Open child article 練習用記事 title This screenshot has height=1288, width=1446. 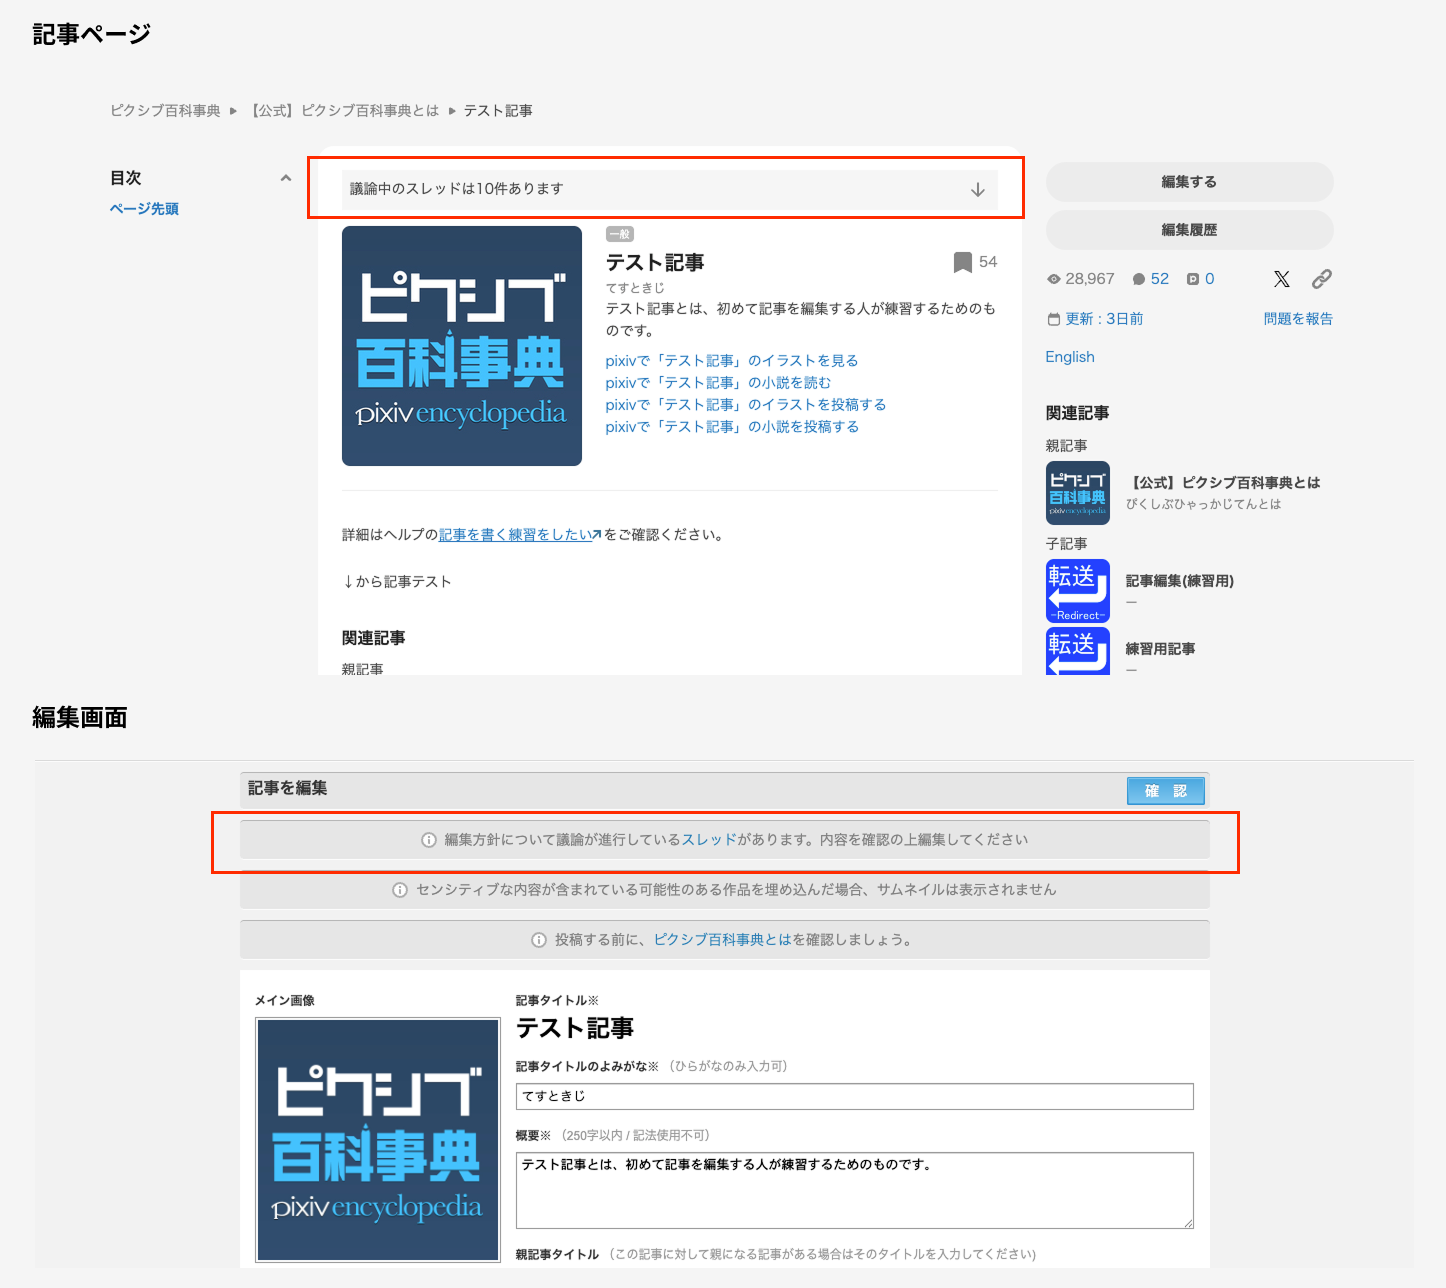click(1160, 649)
